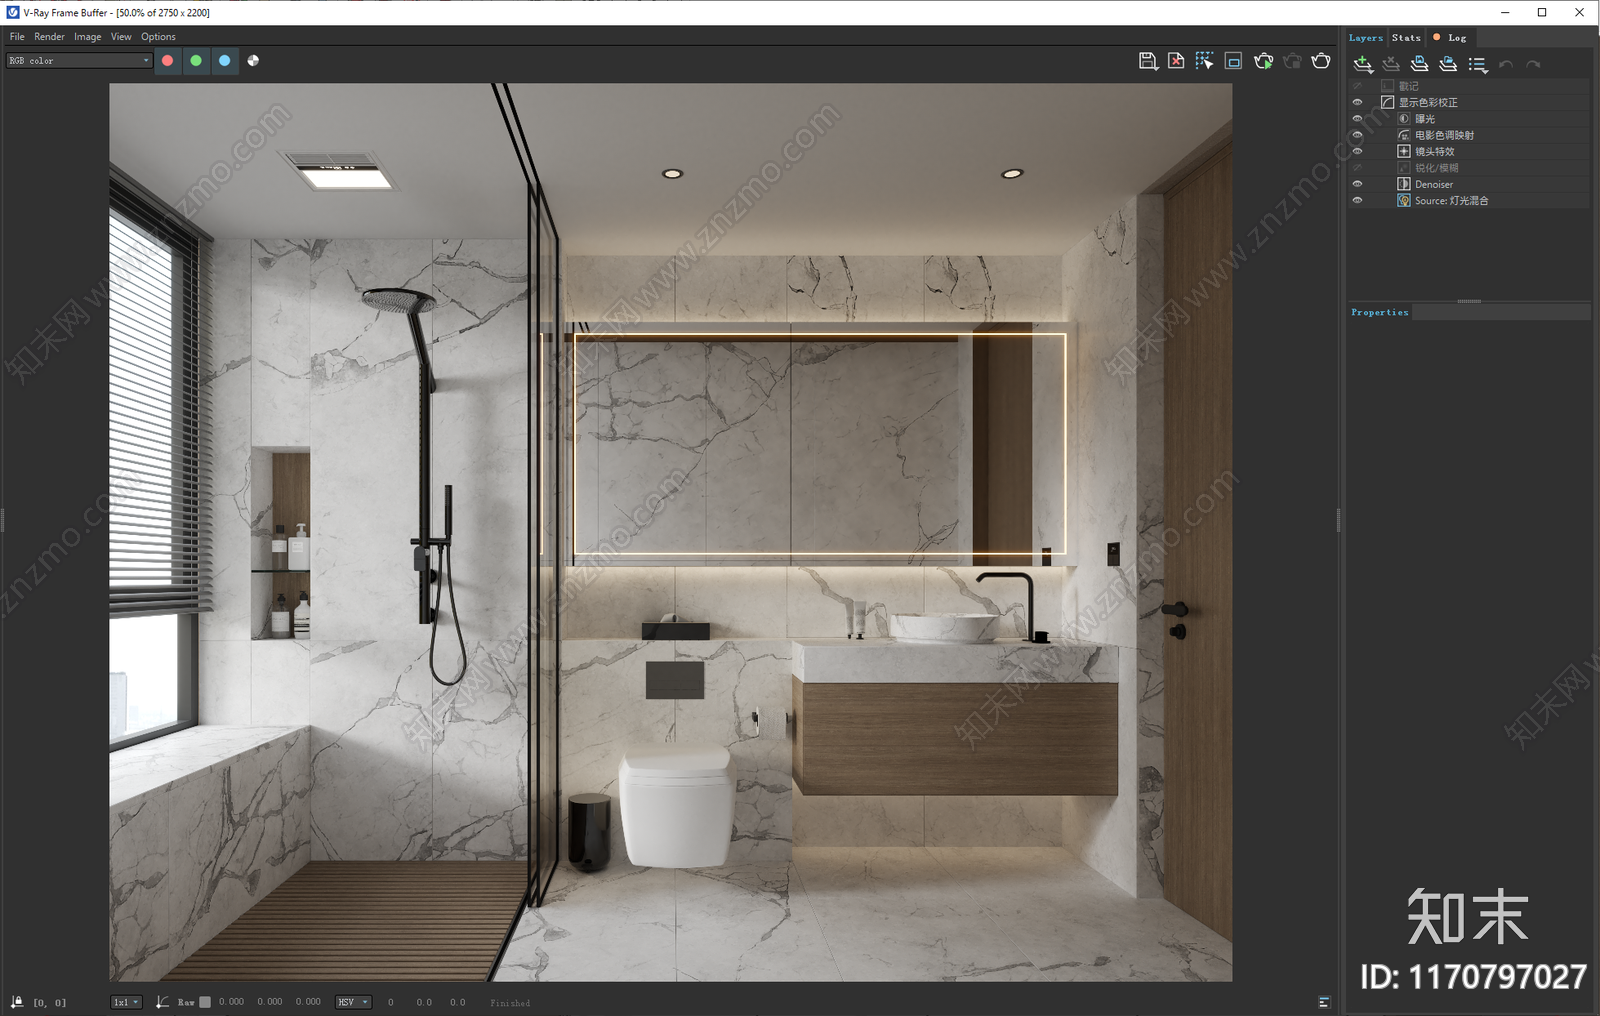Click the splitter handle between Layers and Properties
1600x1016 pixels.
click(x=1469, y=301)
